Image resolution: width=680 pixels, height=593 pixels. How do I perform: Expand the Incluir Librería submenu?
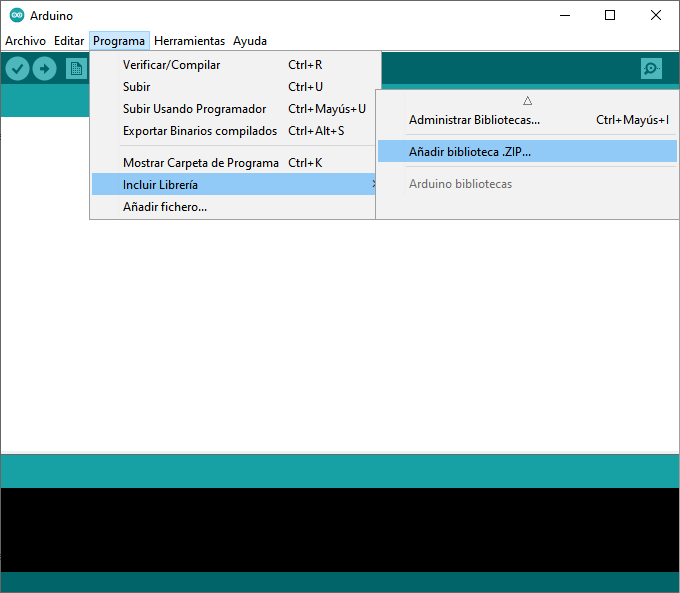click(233, 184)
